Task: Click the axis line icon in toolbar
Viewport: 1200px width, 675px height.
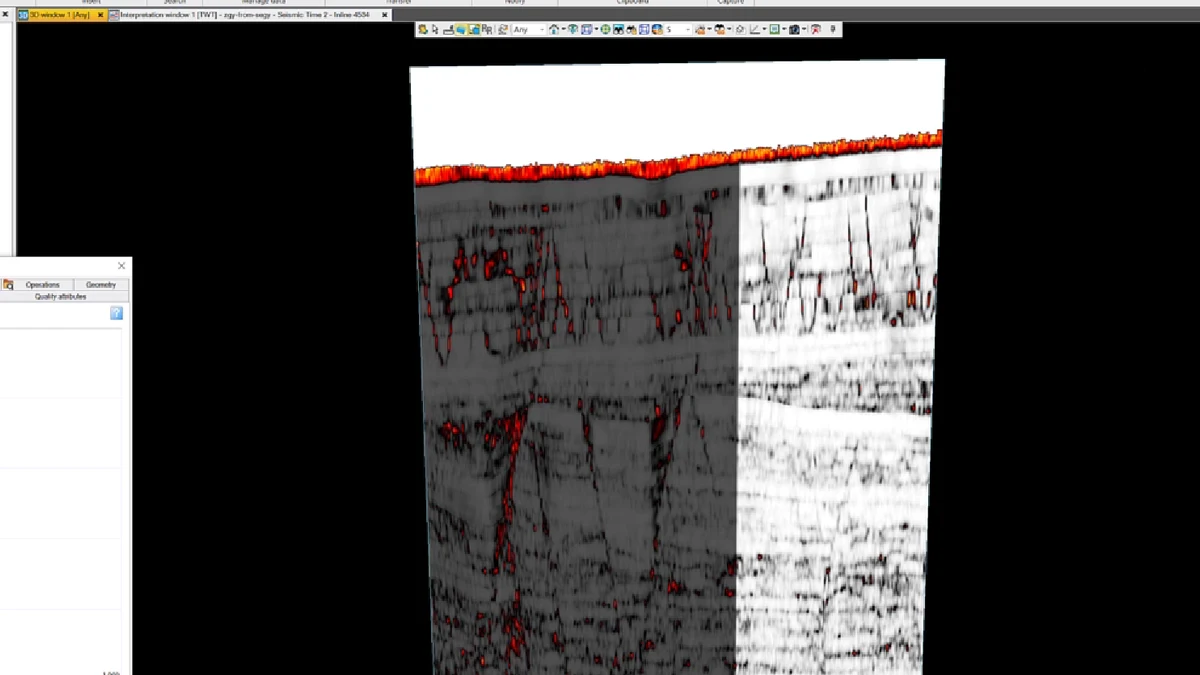Action: coord(755,30)
